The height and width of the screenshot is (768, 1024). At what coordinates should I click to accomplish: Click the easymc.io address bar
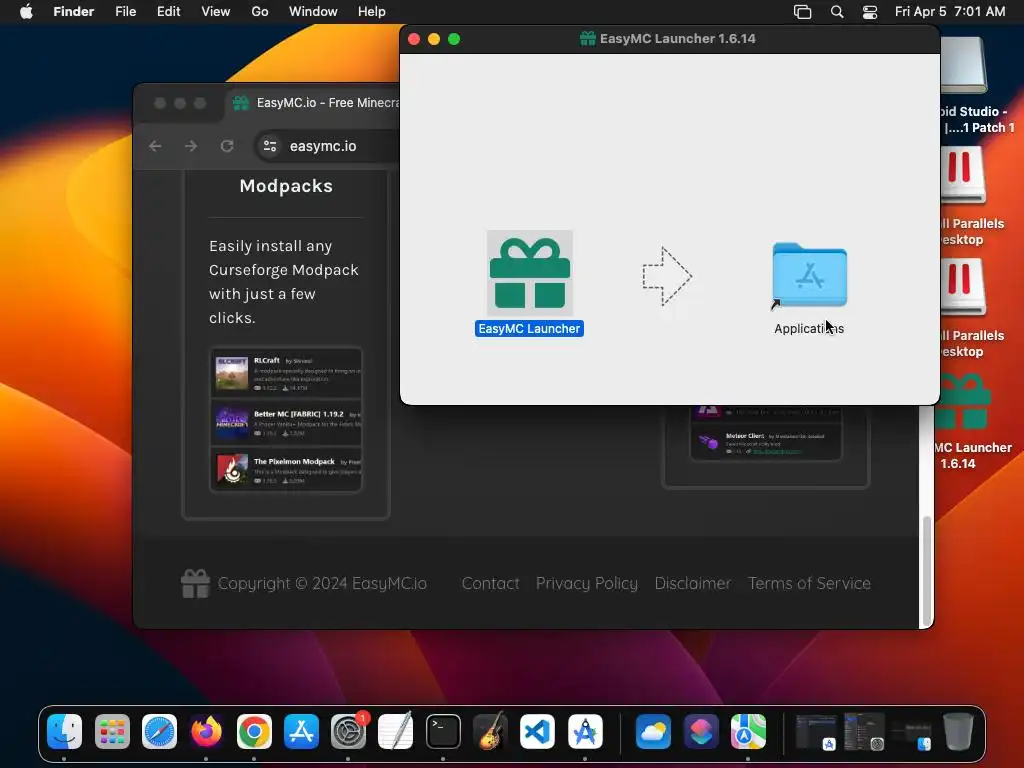point(327,146)
